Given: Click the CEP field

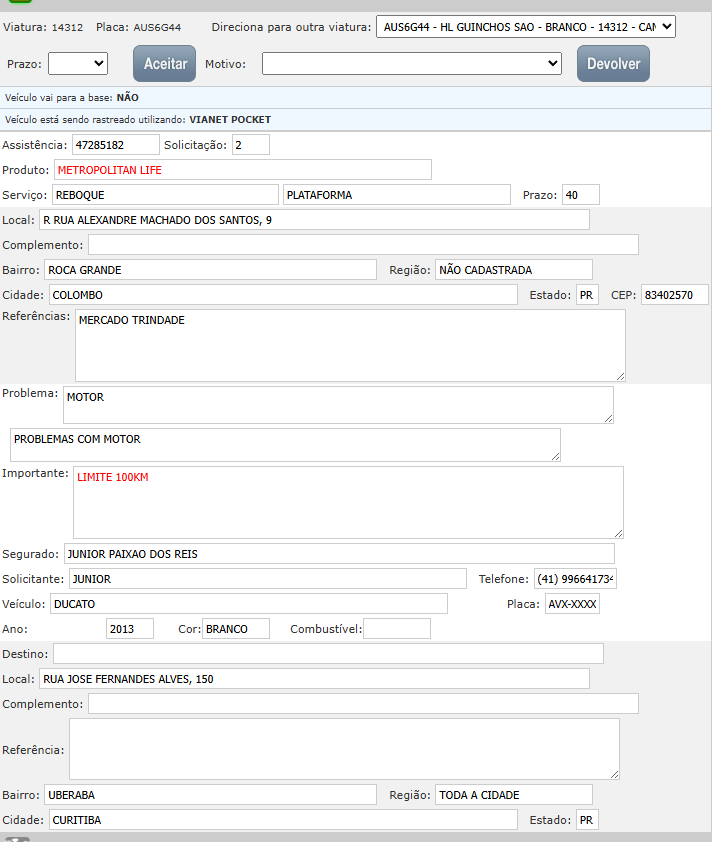Looking at the screenshot, I should pyautogui.click(x=674, y=295).
